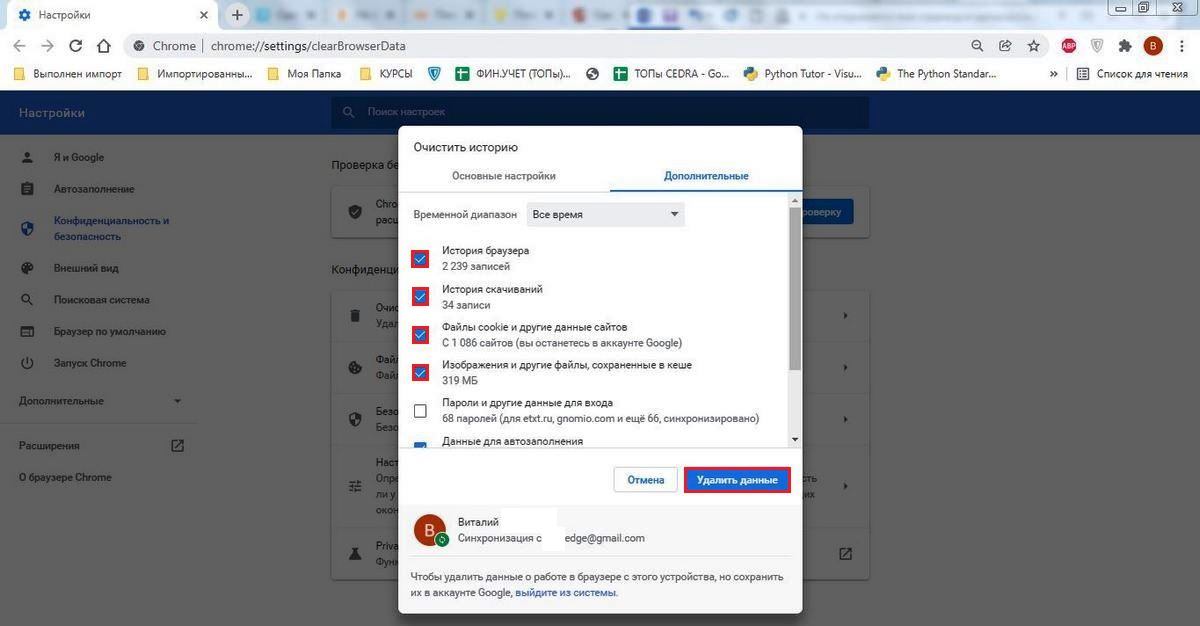Viewport: 1200px width, 626px height.
Task: Open the Adblock Plus extension icon
Action: (1069, 46)
